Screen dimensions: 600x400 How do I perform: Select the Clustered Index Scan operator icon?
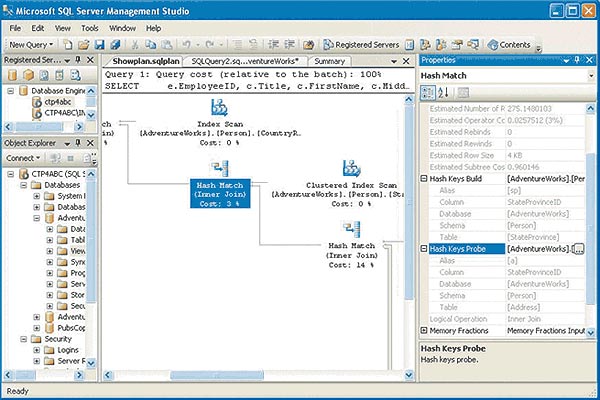point(352,170)
